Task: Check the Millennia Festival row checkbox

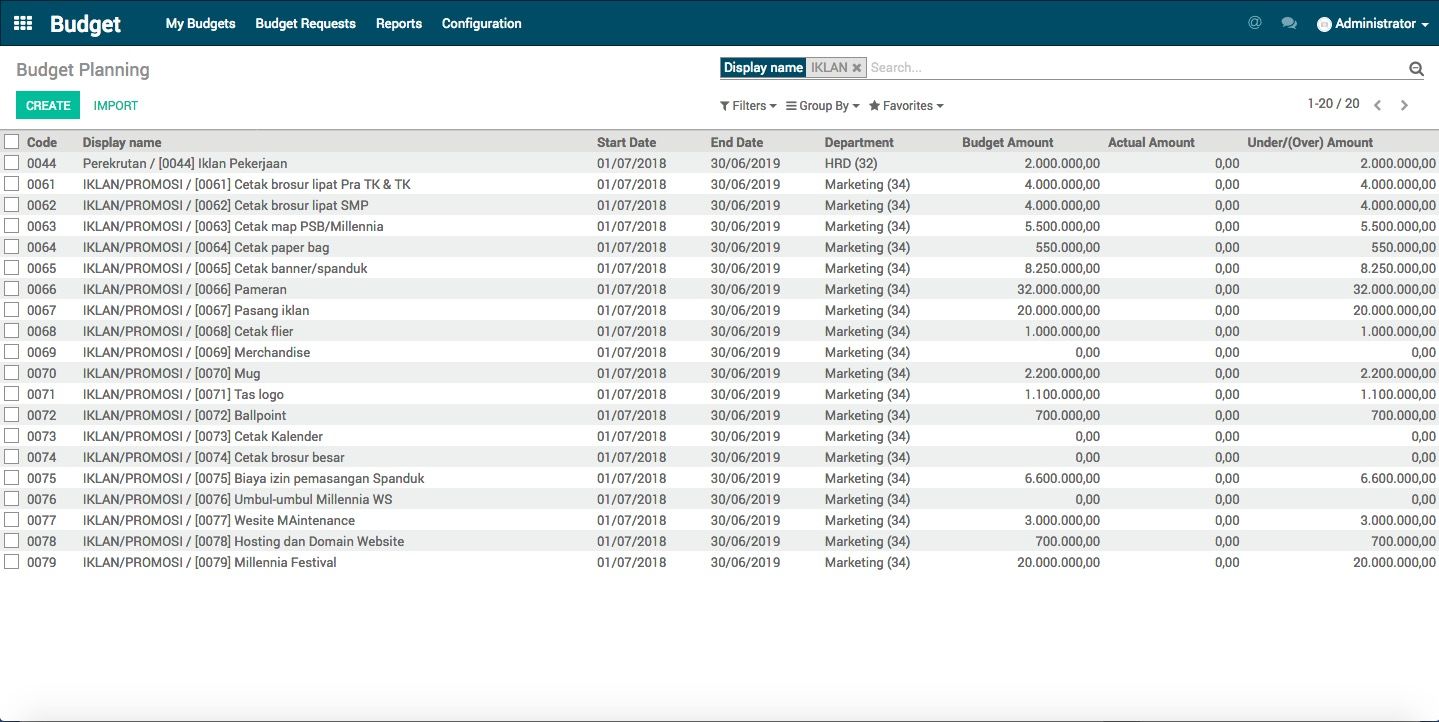Action: (11, 562)
